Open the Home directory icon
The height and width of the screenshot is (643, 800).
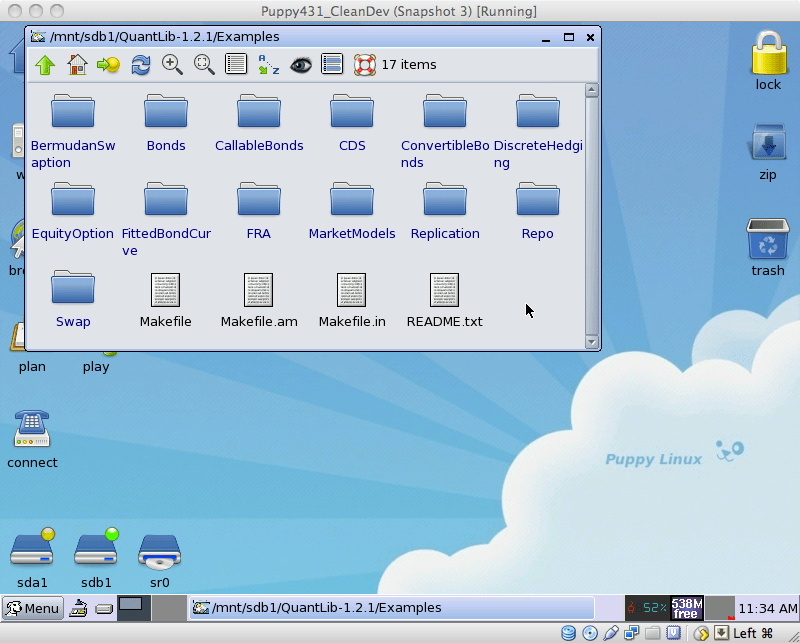point(78,64)
